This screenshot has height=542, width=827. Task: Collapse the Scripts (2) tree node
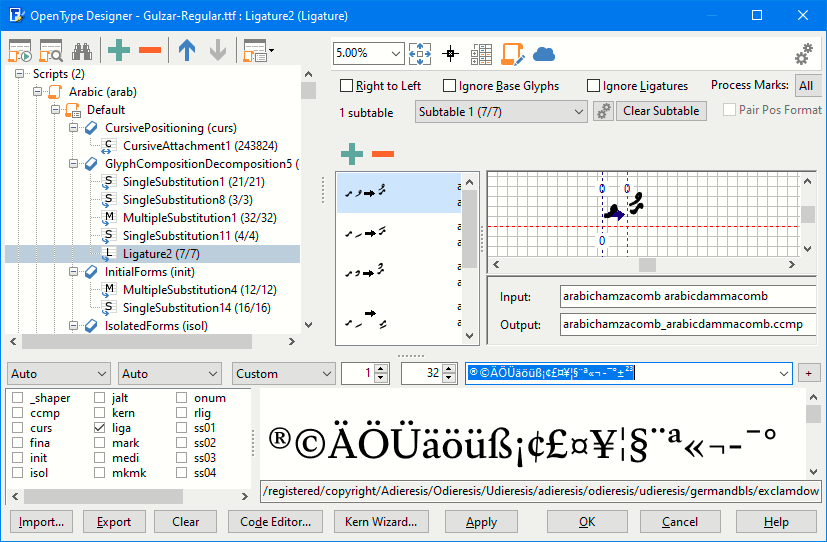[x=20, y=74]
